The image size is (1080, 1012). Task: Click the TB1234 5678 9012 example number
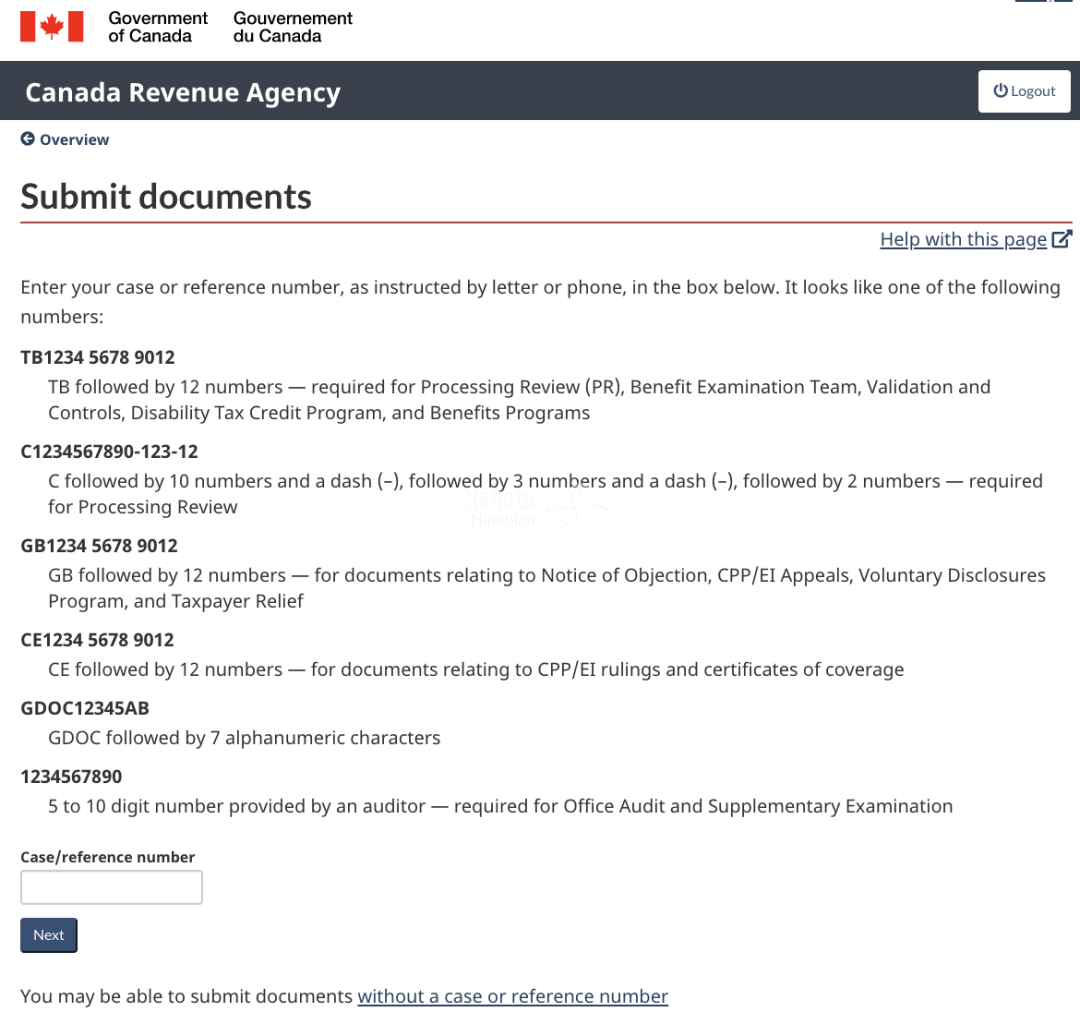[x=98, y=357]
